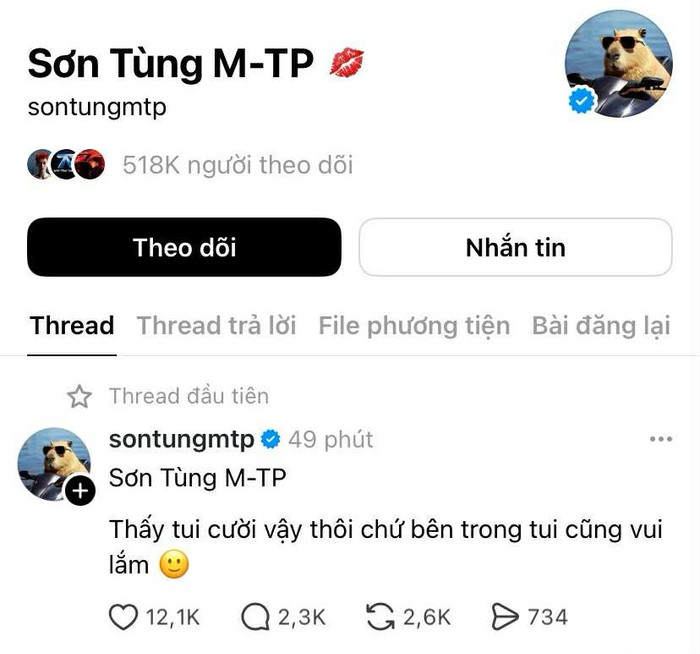
Task: Select the Thread tab
Action: coord(72,325)
